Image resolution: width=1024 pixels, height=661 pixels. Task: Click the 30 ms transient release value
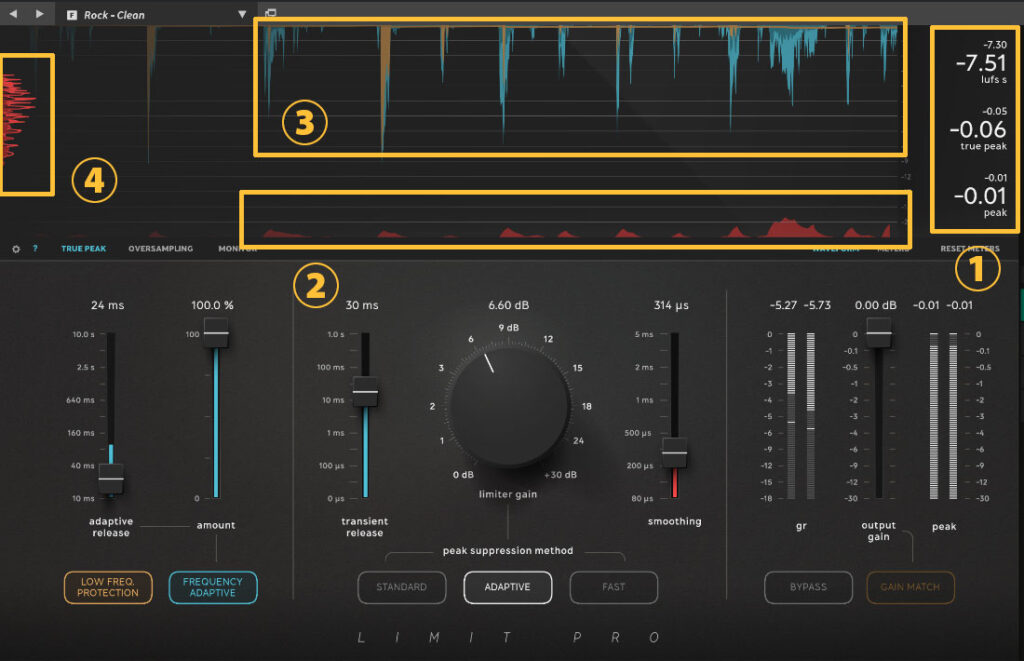click(362, 305)
